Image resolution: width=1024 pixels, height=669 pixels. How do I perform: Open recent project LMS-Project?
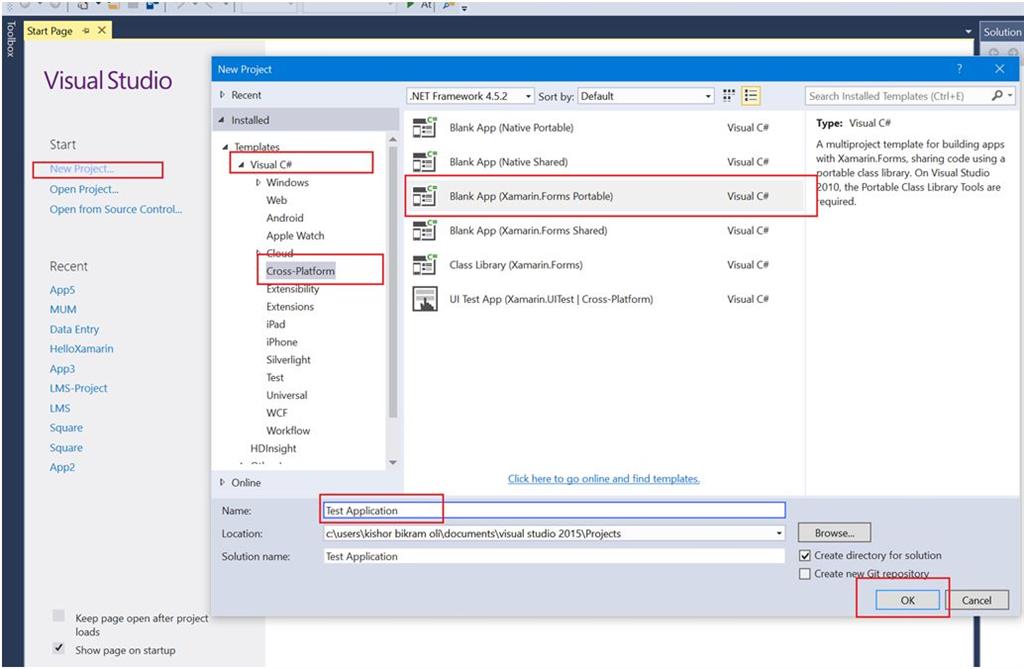tap(78, 388)
